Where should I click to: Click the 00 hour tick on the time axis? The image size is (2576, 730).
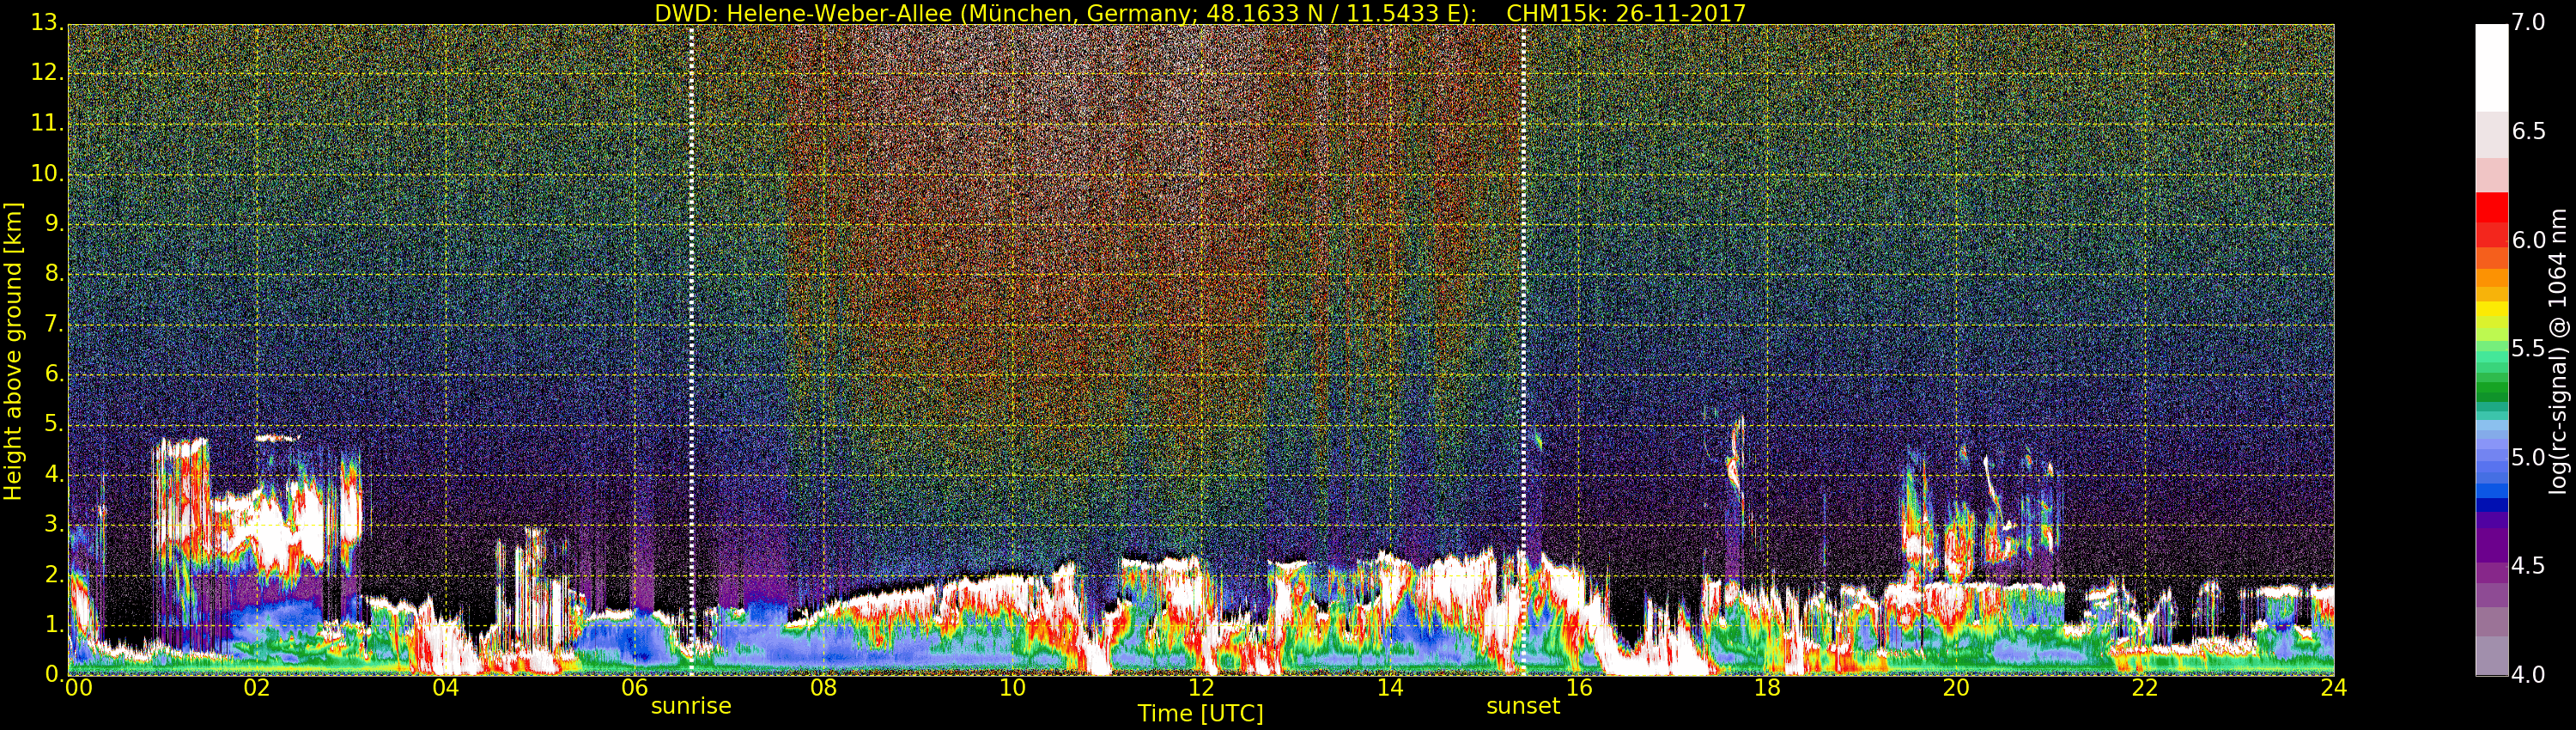78,688
